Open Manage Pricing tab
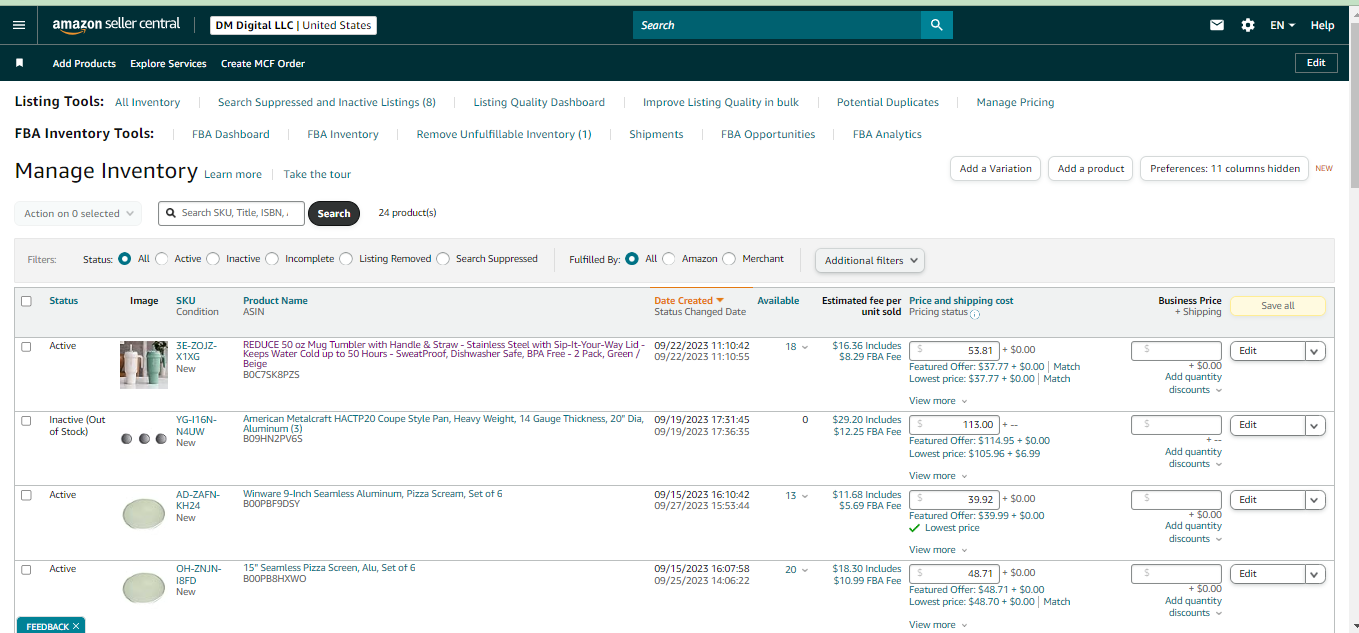Image resolution: width=1359 pixels, height=633 pixels. tap(1015, 102)
